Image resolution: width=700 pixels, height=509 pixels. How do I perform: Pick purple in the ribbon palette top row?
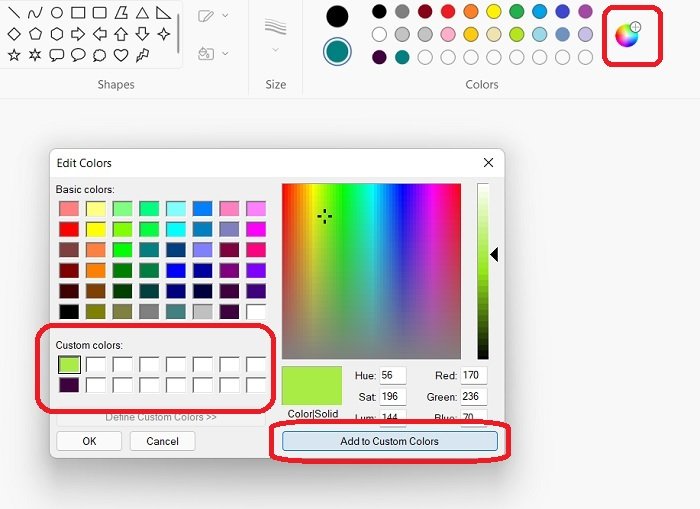585,11
